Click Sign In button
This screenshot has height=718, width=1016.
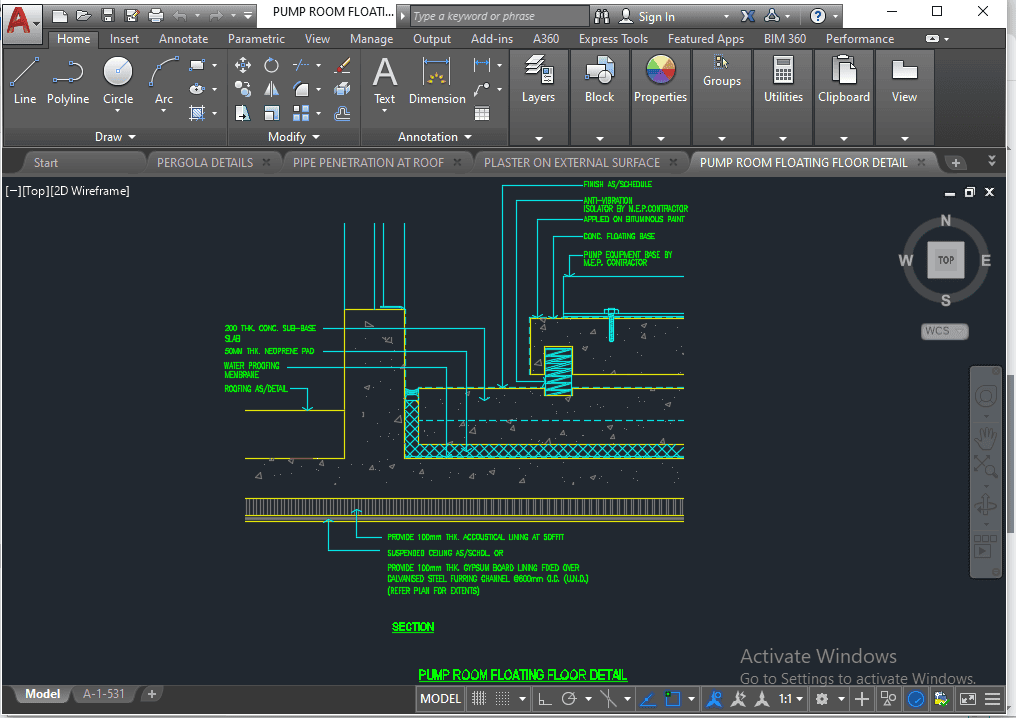[x=655, y=16]
